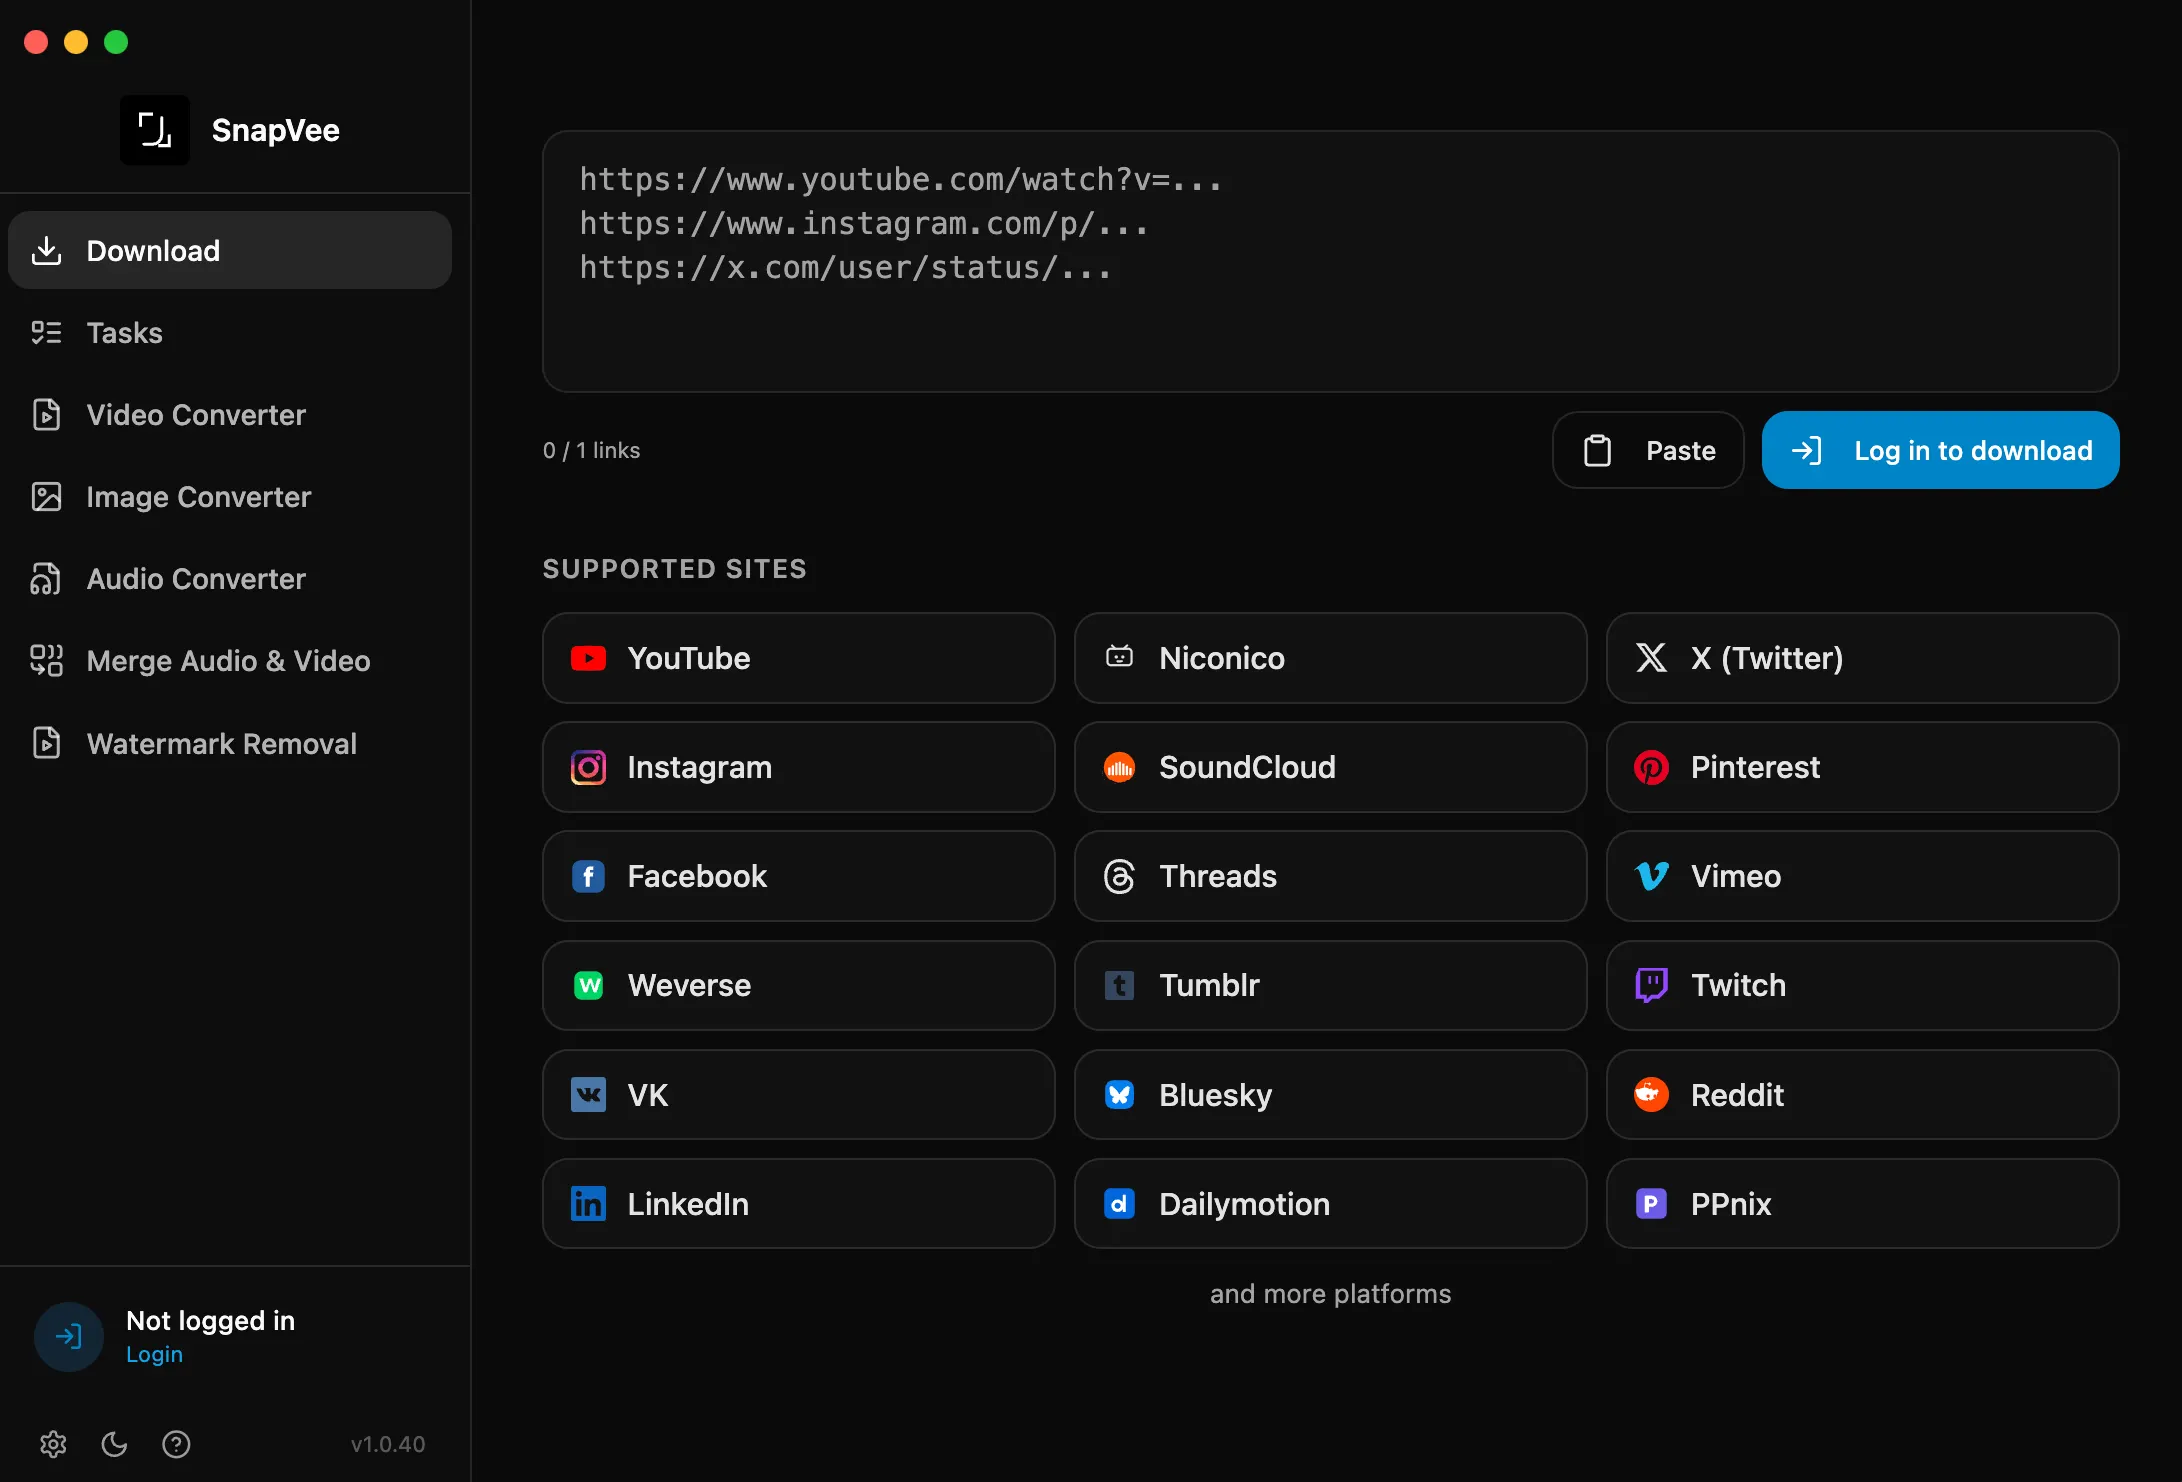Click Log in to download
Screen dimensions: 2182x1482
point(1940,450)
